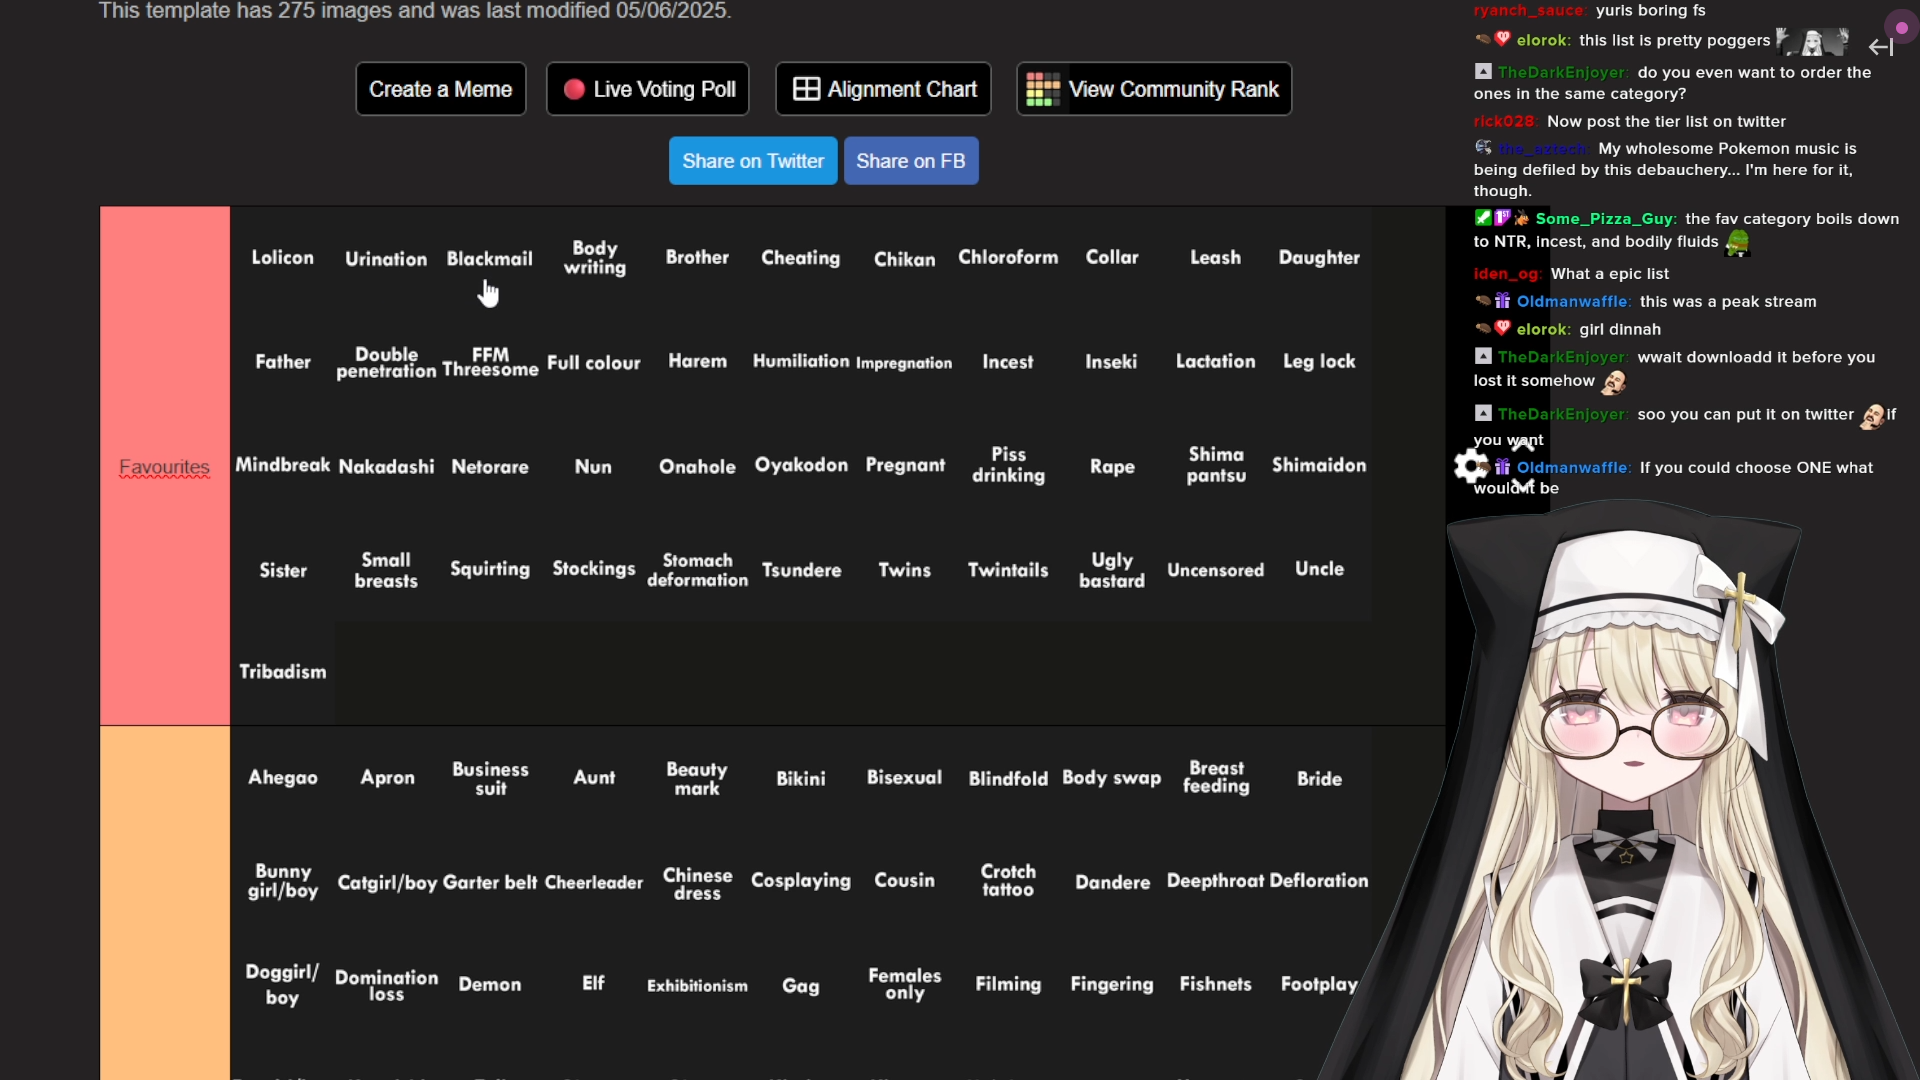Click the red dot in Live Voting Poll
The height and width of the screenshot is (1080, 1920).
(x=574, y=90)
